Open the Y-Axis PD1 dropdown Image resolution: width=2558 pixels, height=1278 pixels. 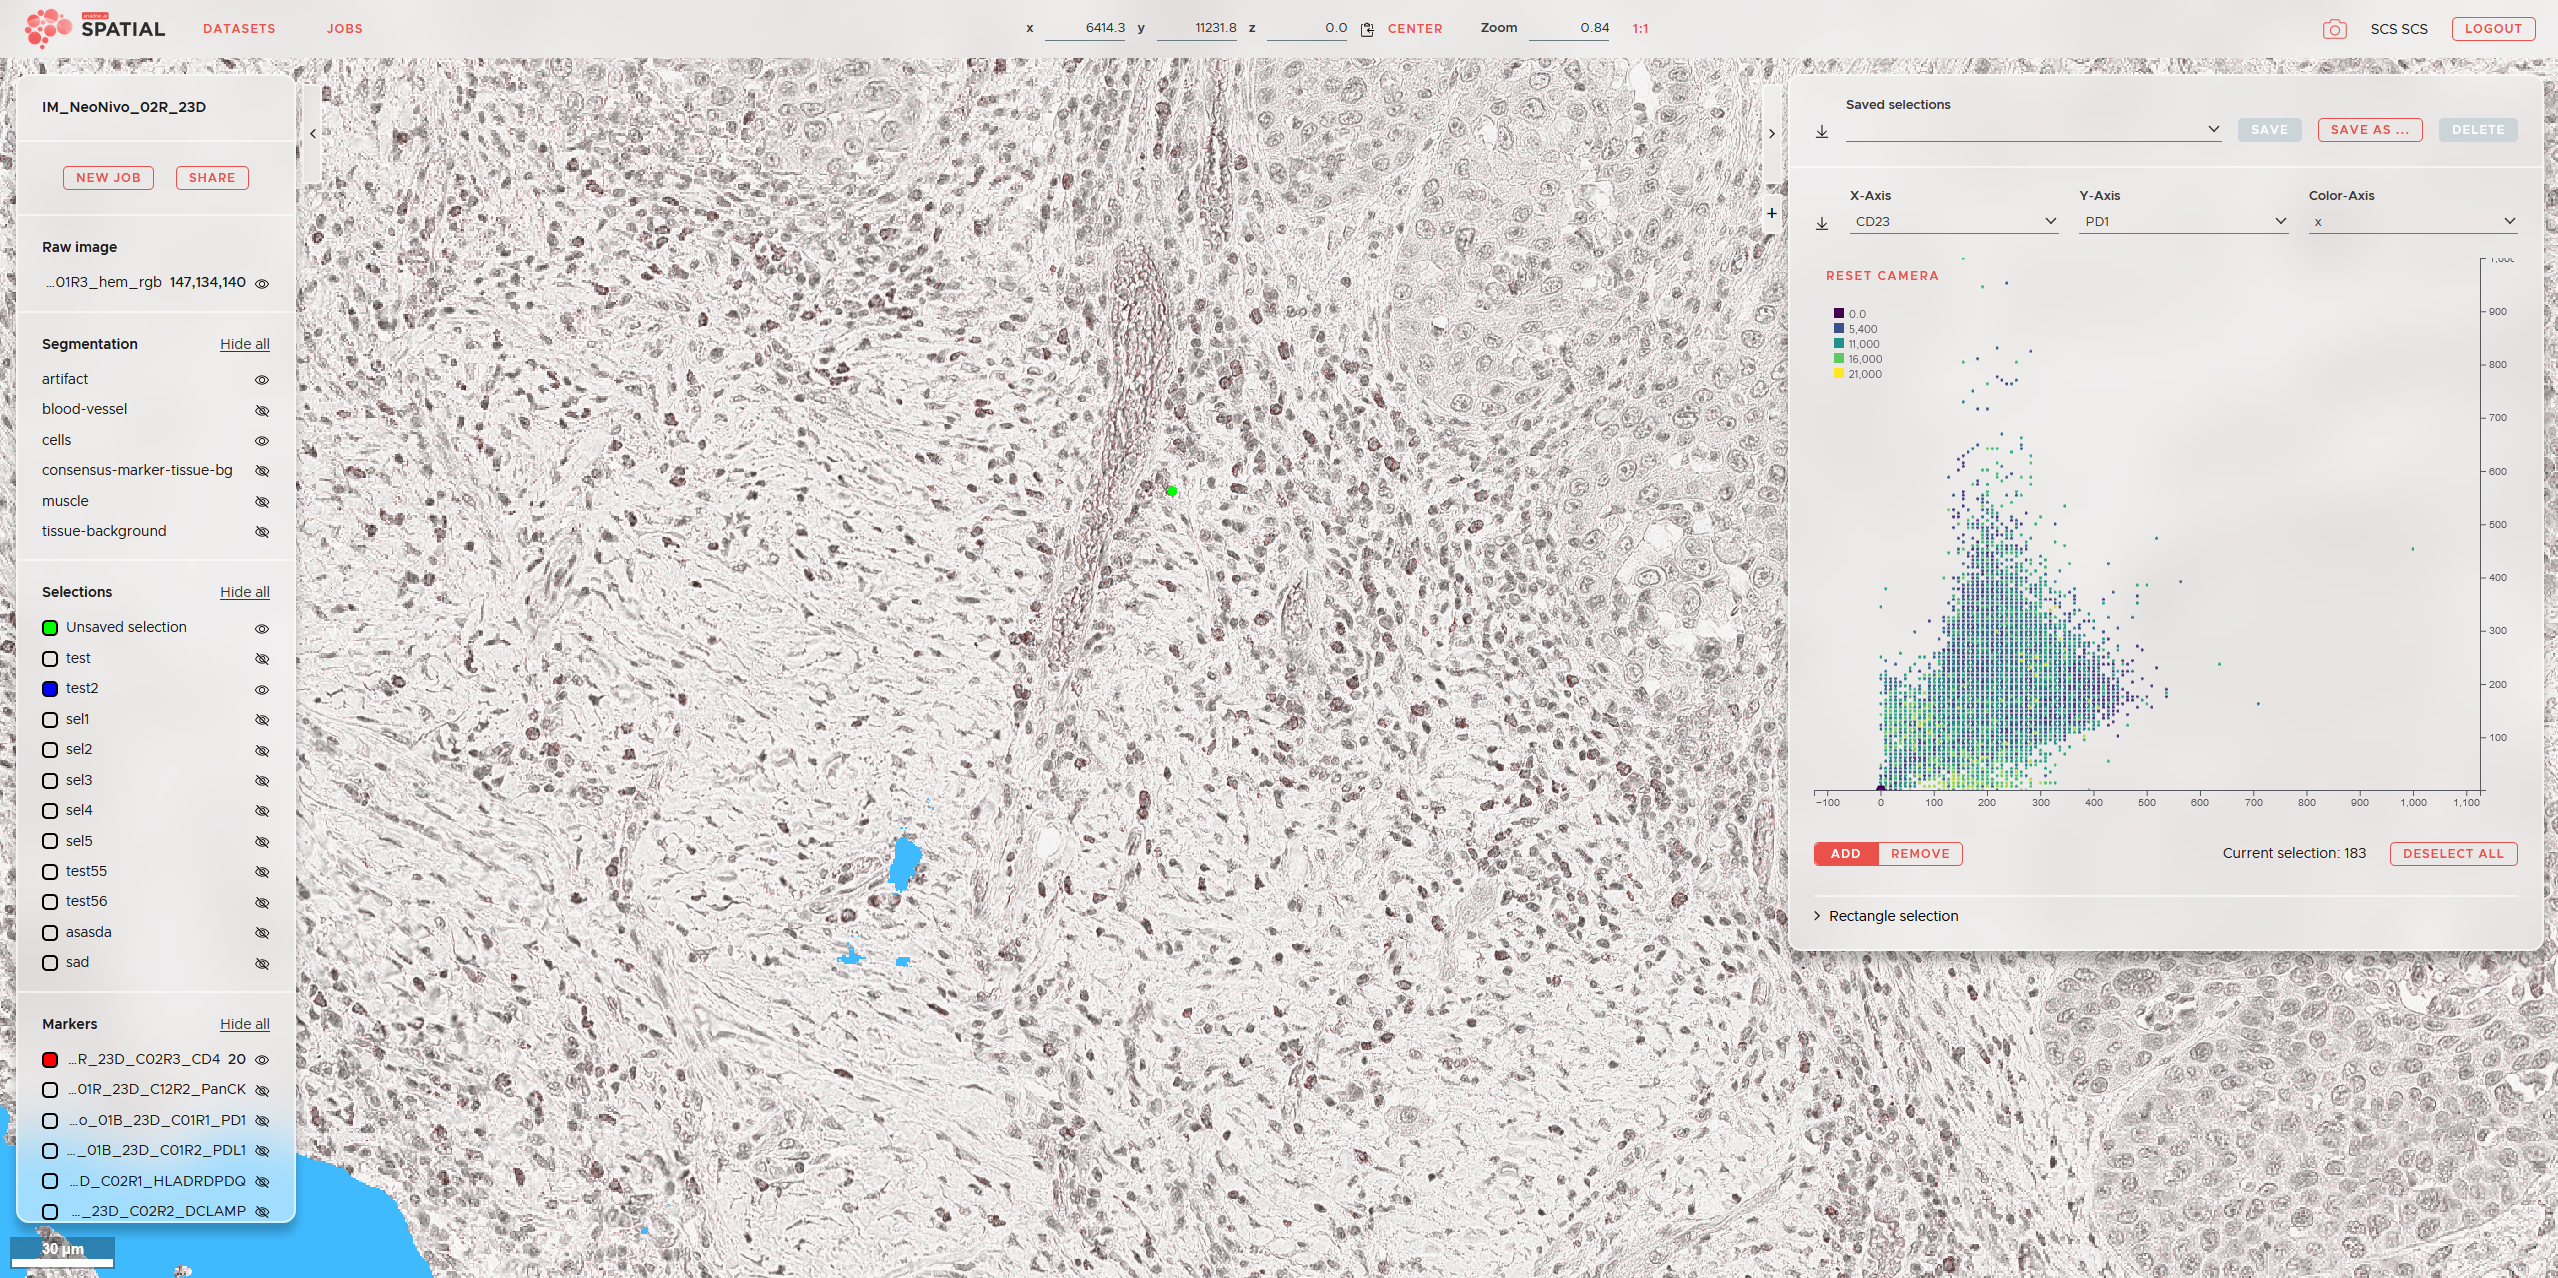[2183, 222]
